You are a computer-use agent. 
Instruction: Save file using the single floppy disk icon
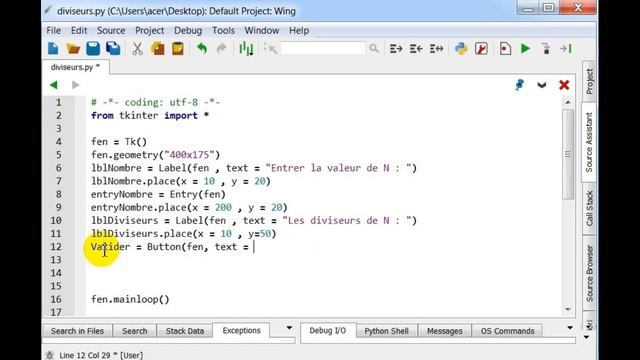(93, 49)
